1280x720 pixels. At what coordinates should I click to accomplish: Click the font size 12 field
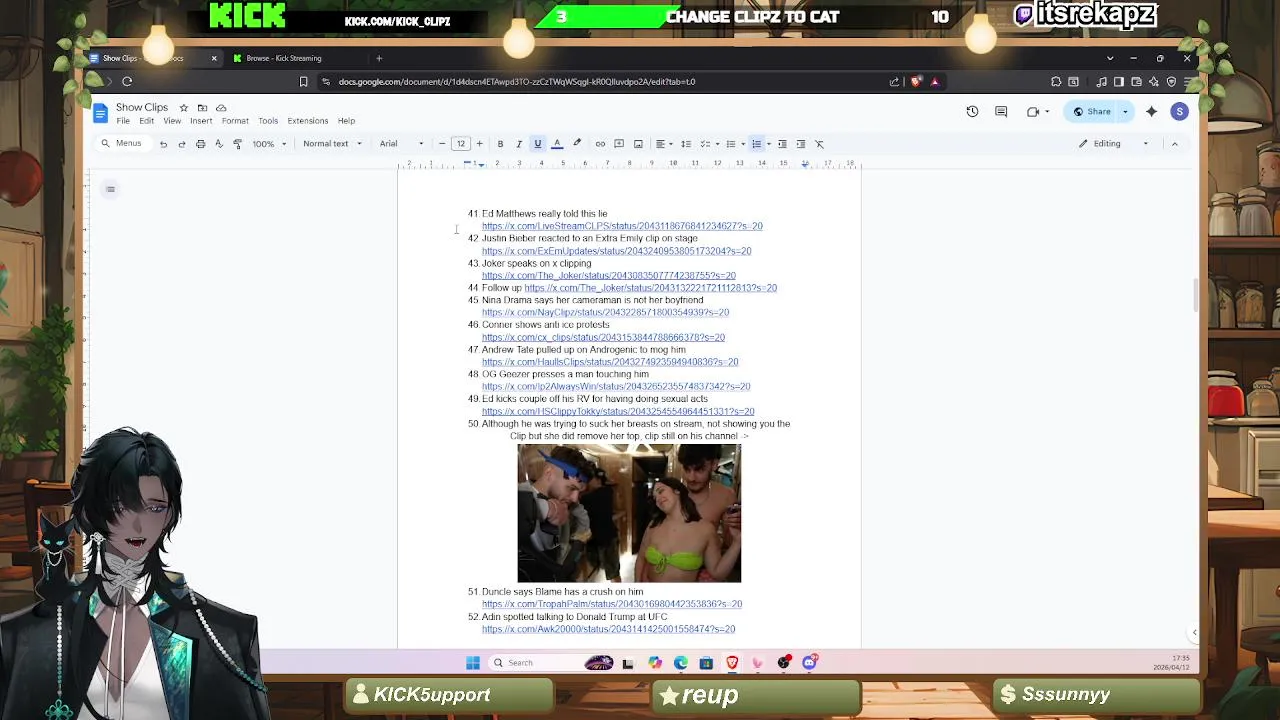click(x=461, y=144)
